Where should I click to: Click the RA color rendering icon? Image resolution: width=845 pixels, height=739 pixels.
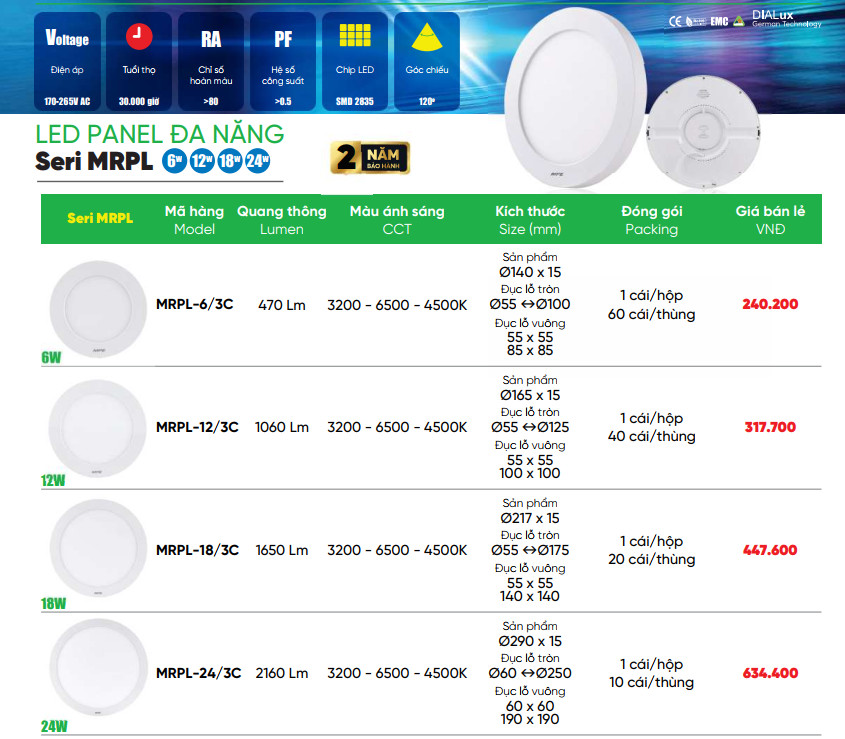(211, 39)
